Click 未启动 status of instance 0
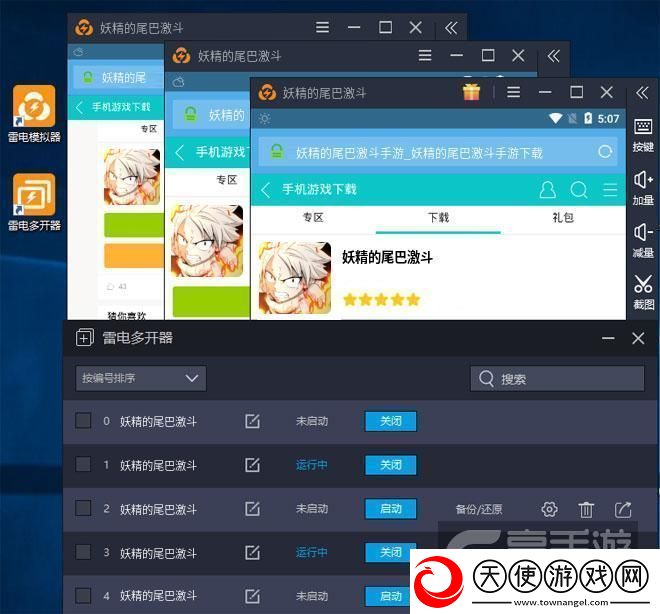Screen dimensions: 660x614 tap(311, 421)
